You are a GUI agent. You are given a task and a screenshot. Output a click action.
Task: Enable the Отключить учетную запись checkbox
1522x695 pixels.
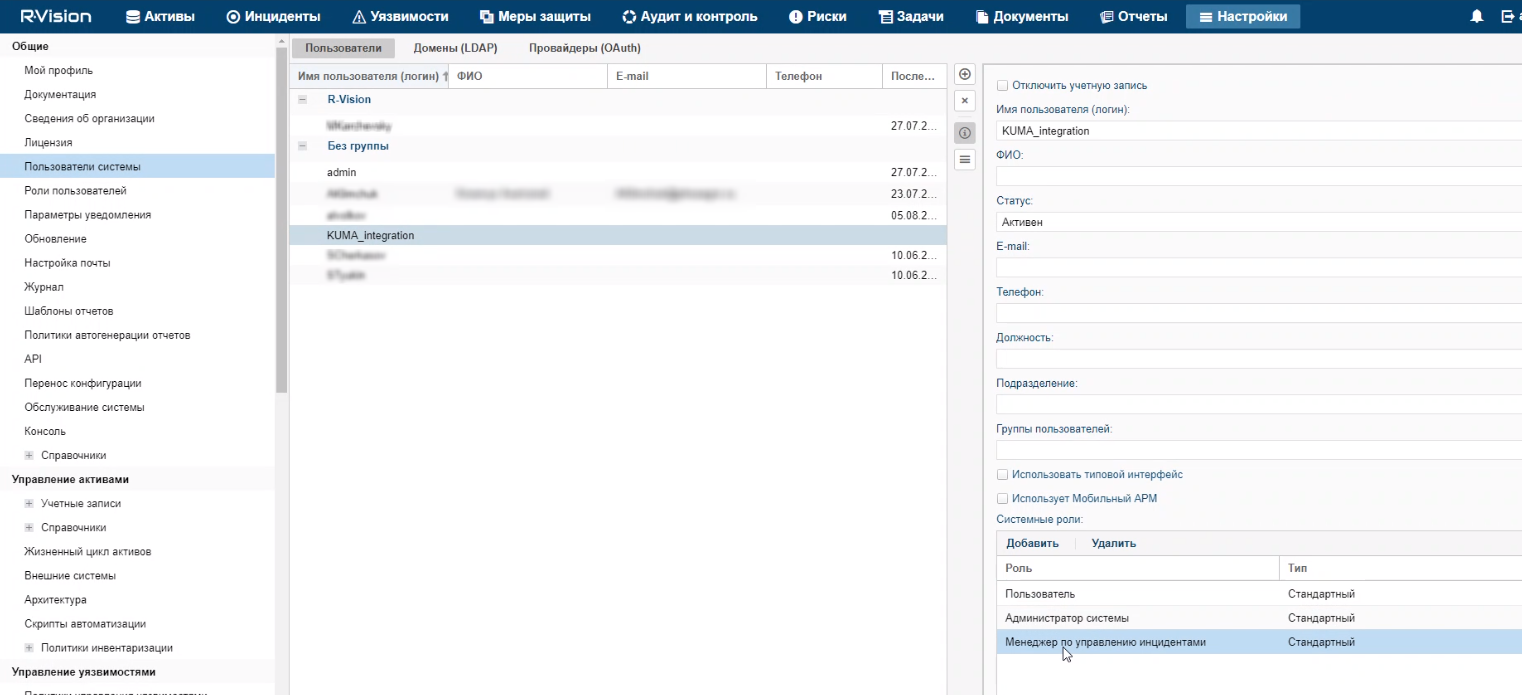(x=1001, y=86)
